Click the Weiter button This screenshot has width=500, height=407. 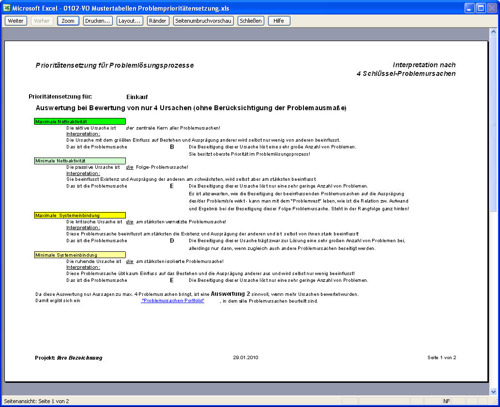click(16, 21)
